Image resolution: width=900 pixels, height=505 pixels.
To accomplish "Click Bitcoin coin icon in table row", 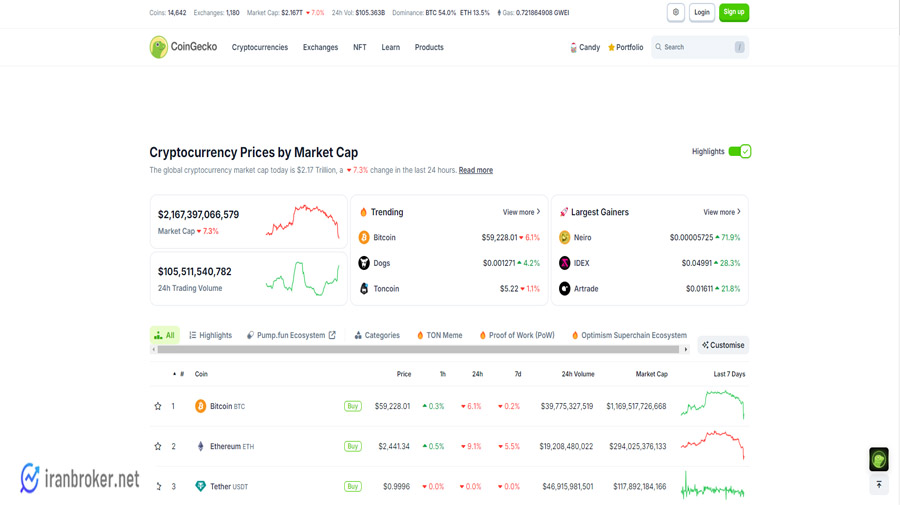I will pos(200,406).
